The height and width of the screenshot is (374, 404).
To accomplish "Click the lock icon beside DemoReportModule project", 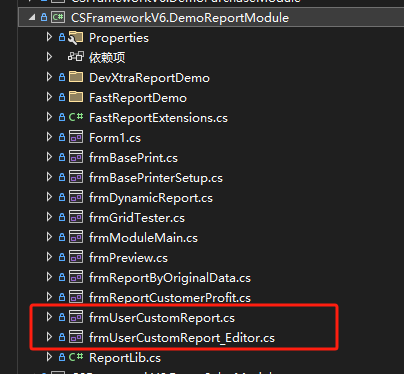I will tap(44, 17).
